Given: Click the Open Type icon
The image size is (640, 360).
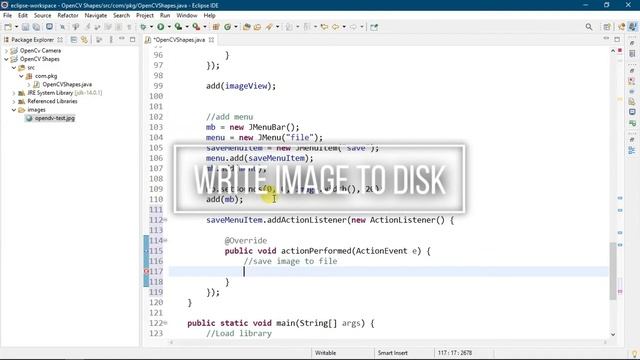Looking at the screenshot, I should pyautogui.click(x=247, y=27).
